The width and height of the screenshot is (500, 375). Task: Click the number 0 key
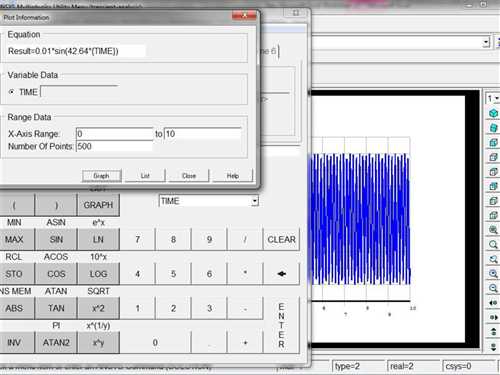[155, 343]
